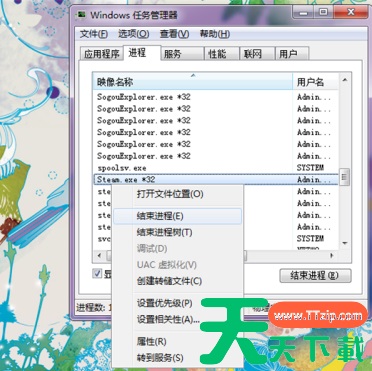This screenshot has width=372, height=371.
Task: Click SYSTEM user cell of spoolsv.exe
Action: [x=310, y=168]
